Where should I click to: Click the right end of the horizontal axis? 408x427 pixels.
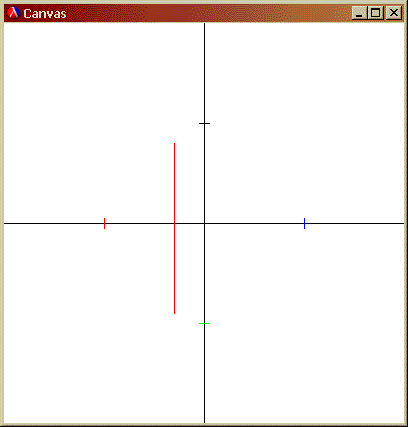coord(402,223)
